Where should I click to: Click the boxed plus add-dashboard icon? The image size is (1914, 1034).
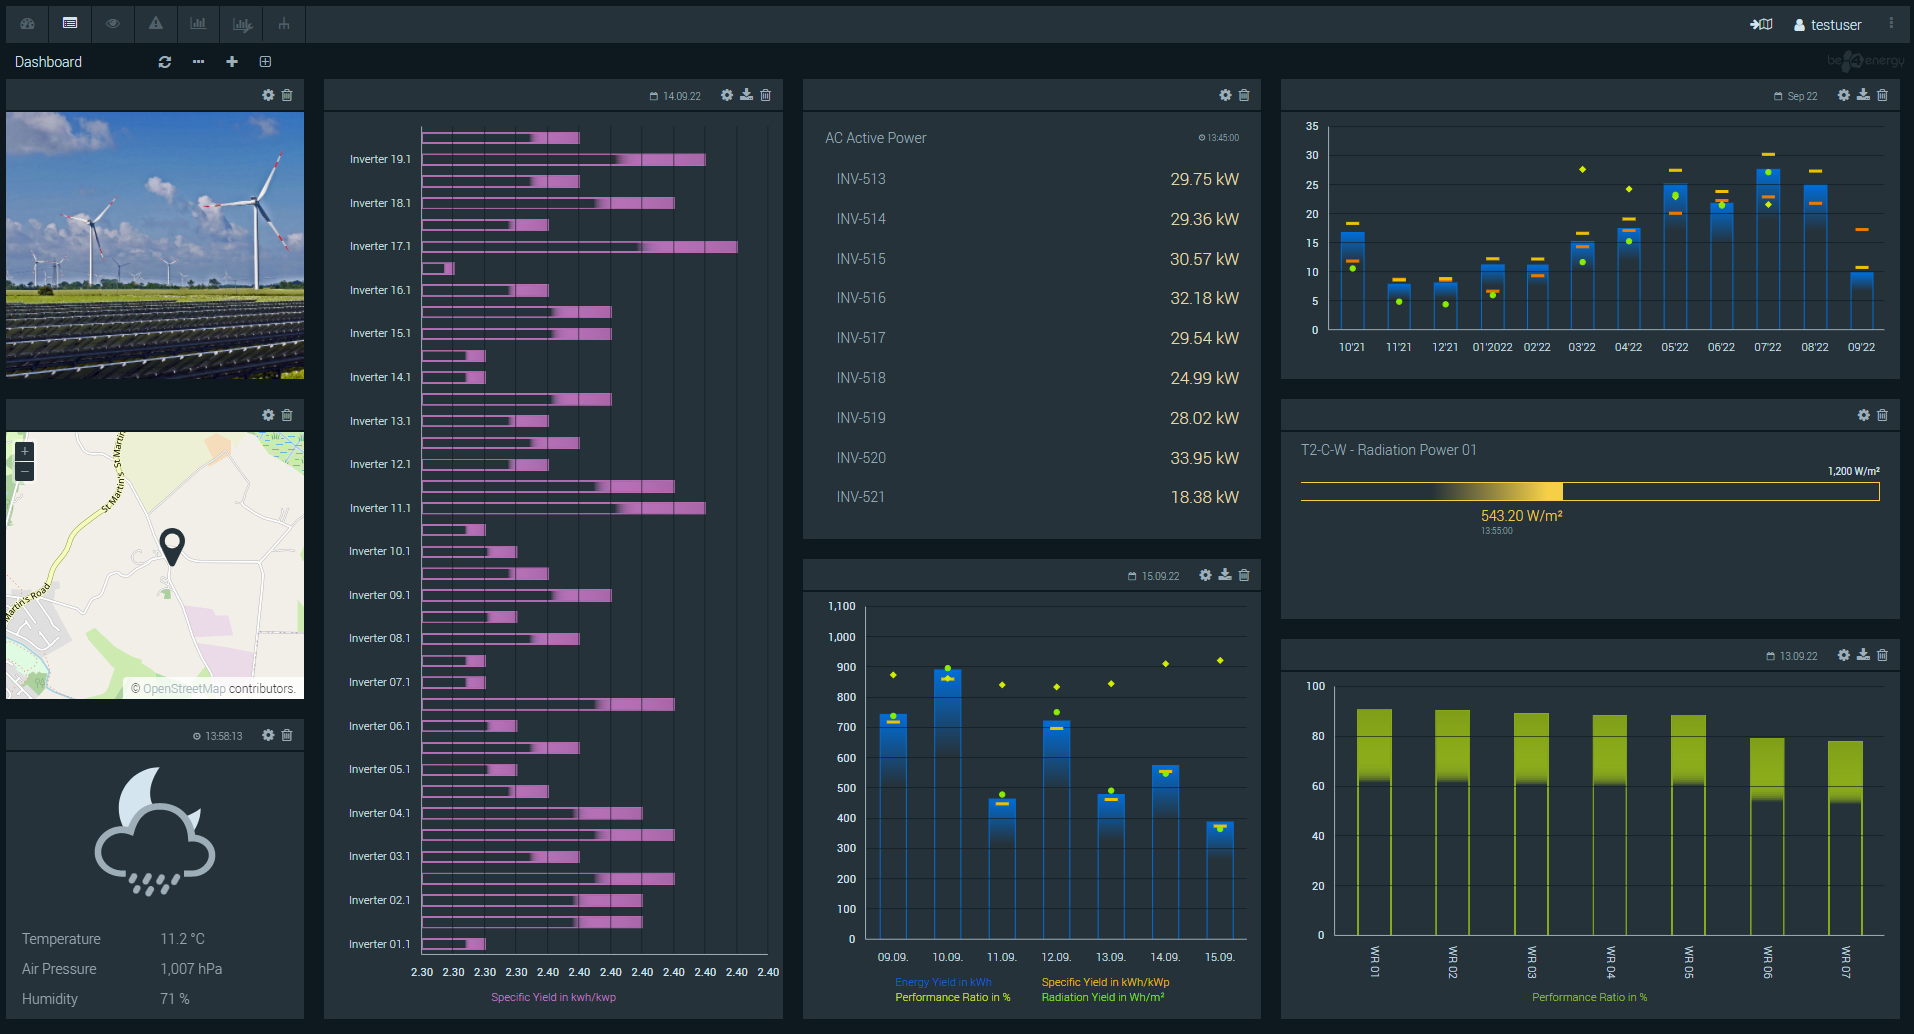[265, 62]
